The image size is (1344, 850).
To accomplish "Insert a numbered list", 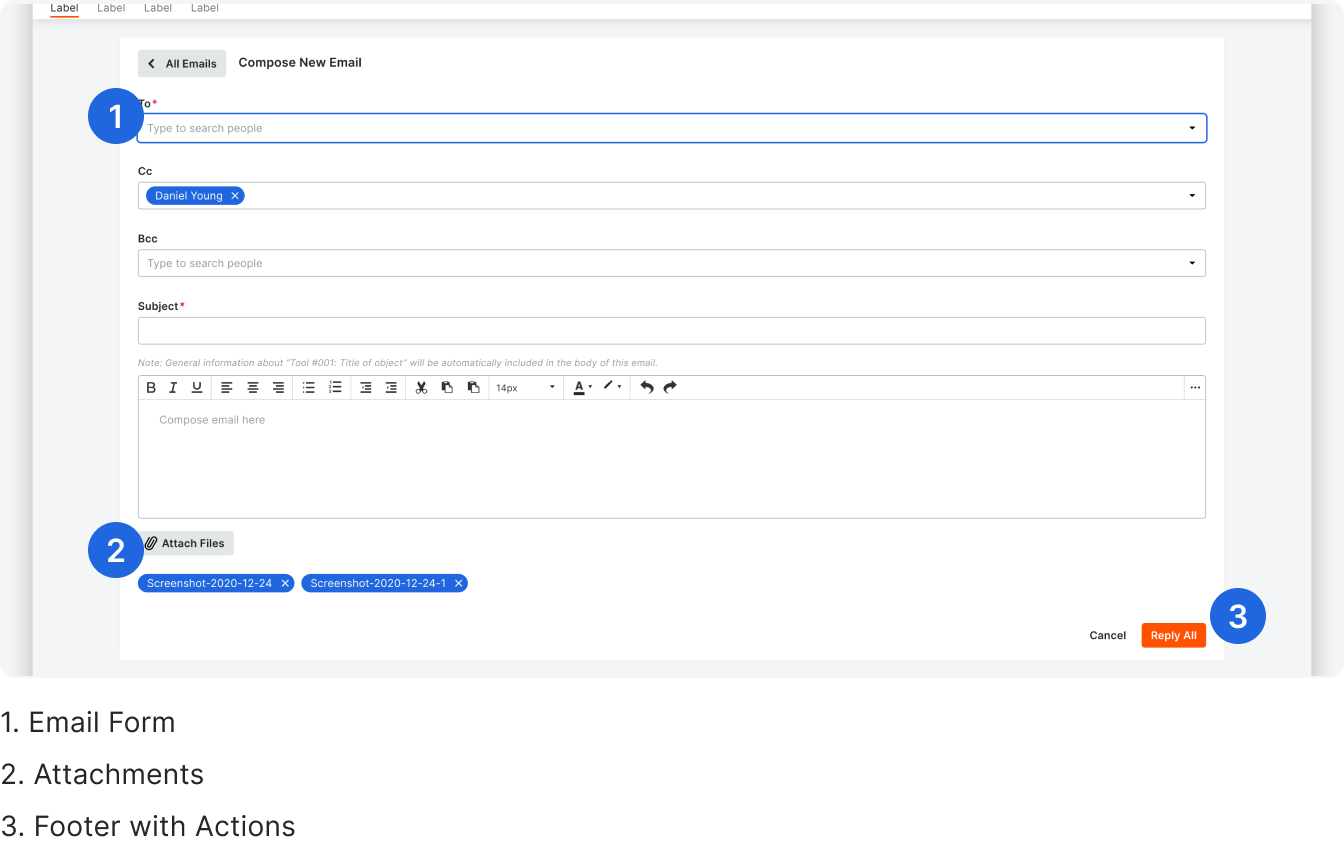I will 336,388.
